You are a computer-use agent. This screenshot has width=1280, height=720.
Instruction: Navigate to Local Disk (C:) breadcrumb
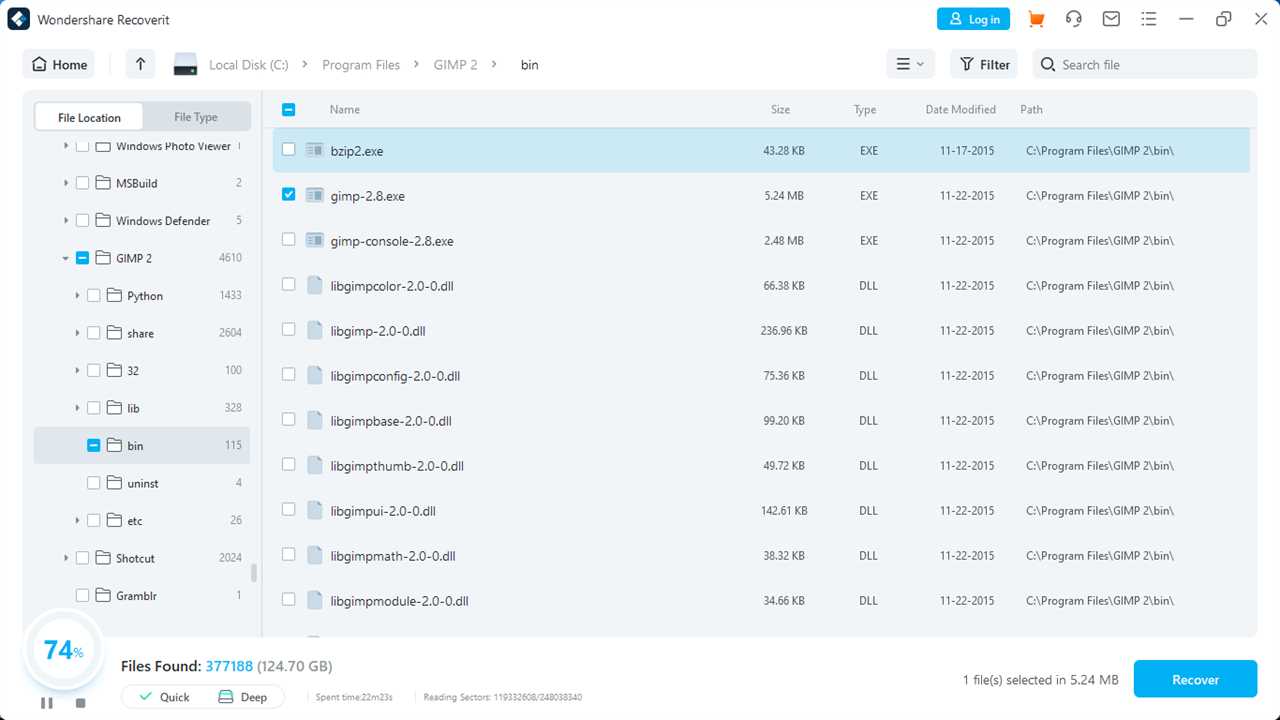click(248, 65)
